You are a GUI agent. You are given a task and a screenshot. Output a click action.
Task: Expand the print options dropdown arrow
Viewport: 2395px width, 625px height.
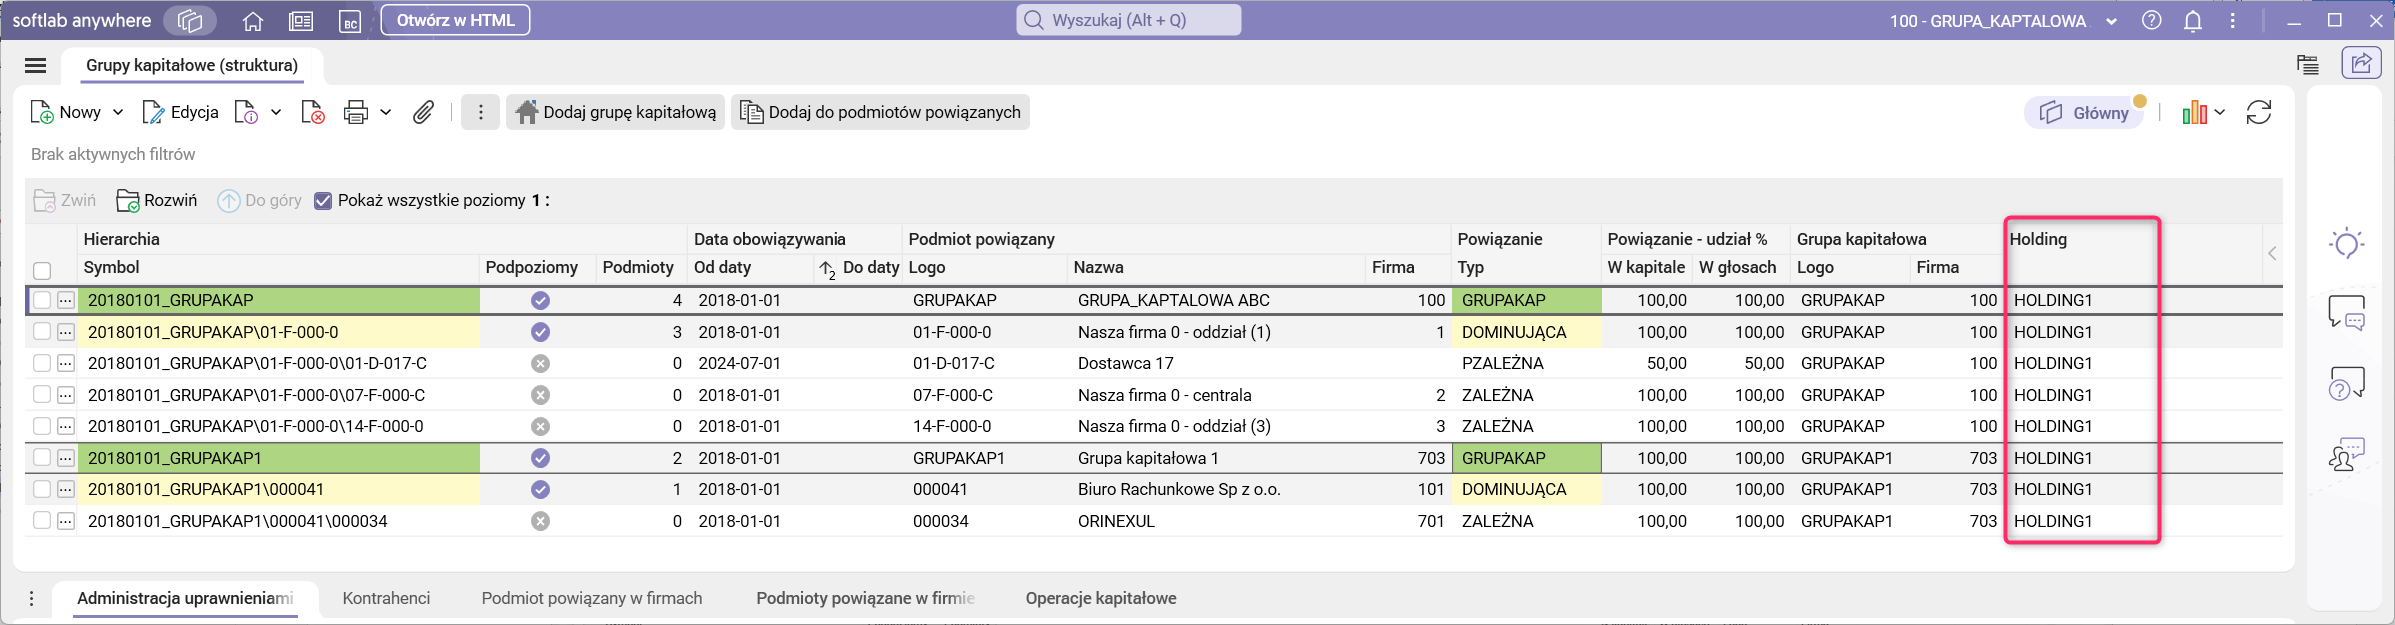(x=386, y=112)
